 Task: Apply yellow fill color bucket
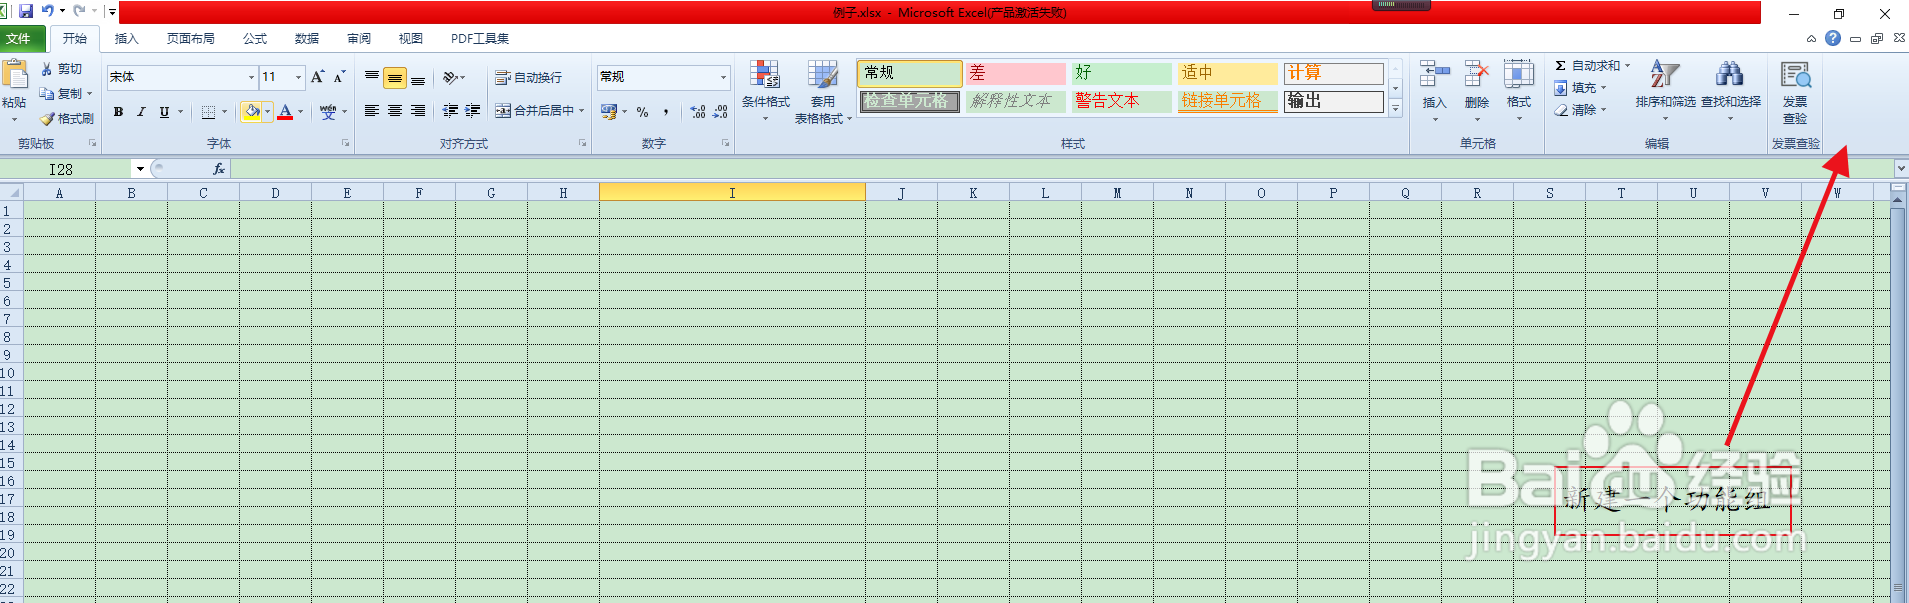tap(251, 112)
